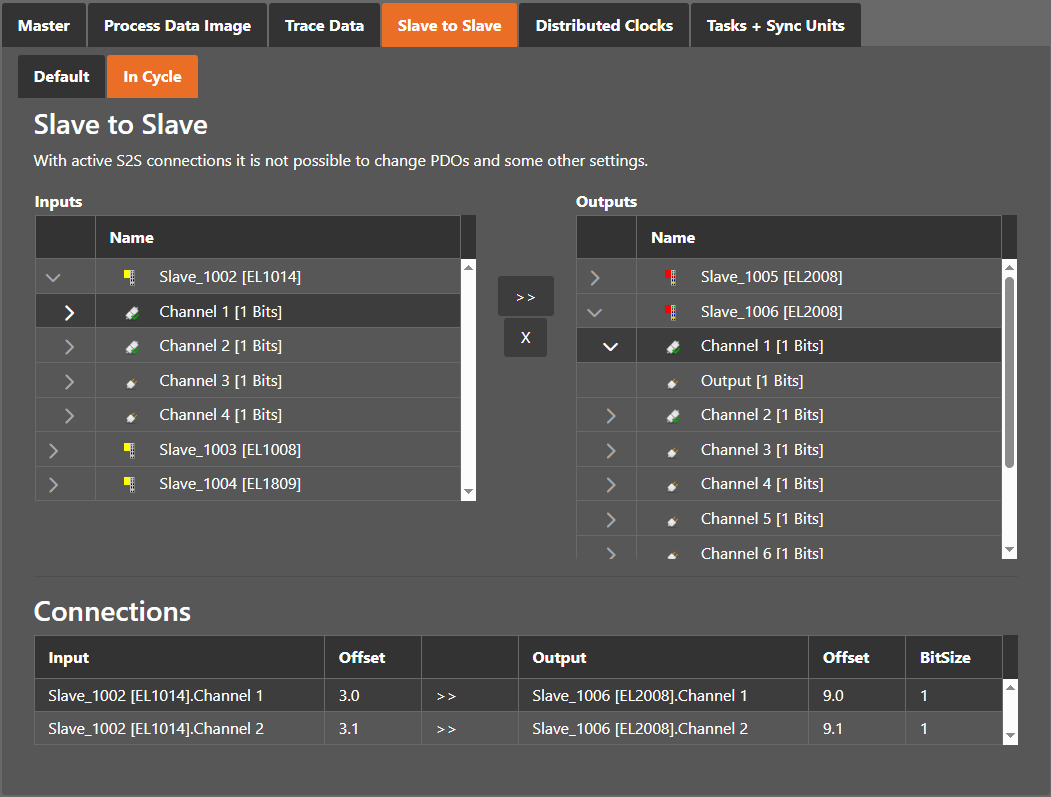Select the Slave_1002 Channel 2 connection row
The height and width of the screenshot is (797, 1051).
point(400,729)
